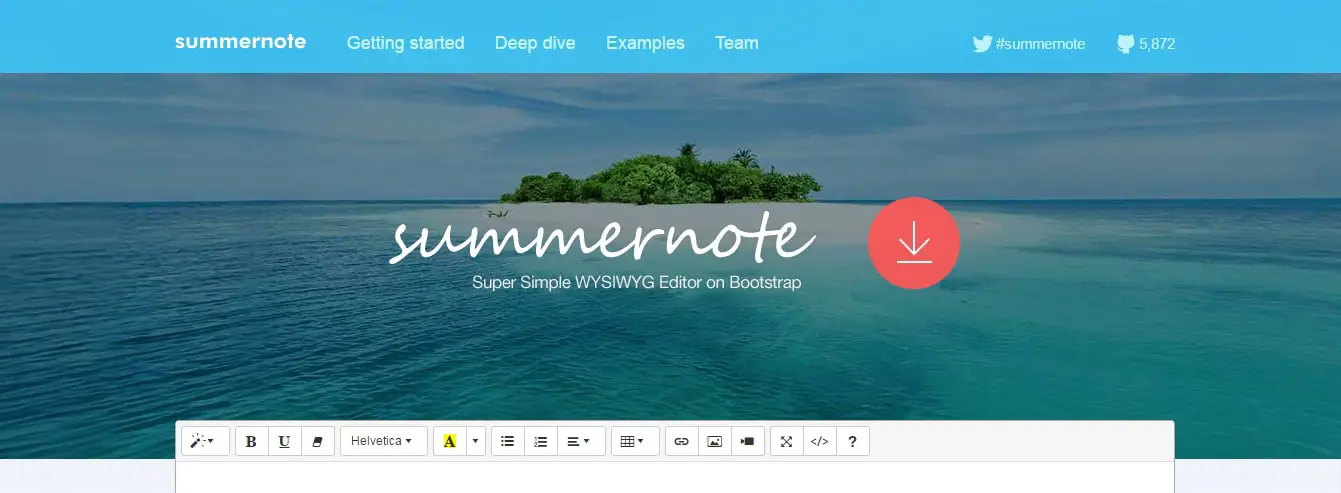
Task: Click the eraser remove font style icon
Action: 318,441
